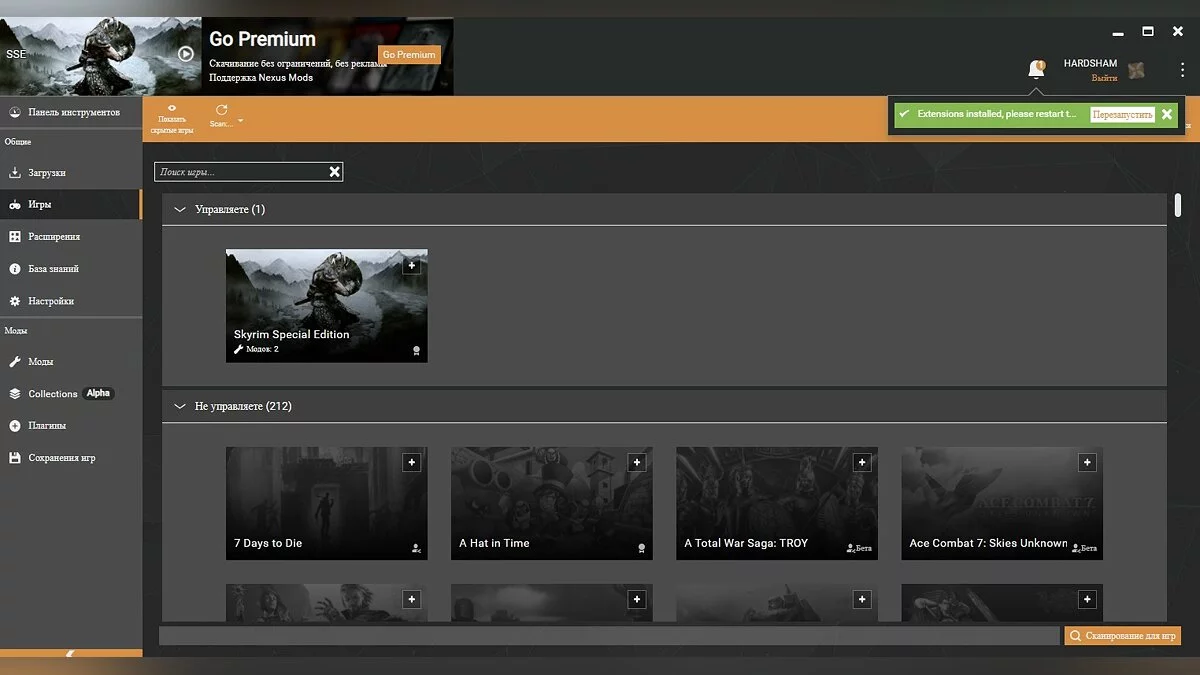The image size is (1200, 675).
Task: Click the HARDSHAM user avatar
Action: point(1136,70)
